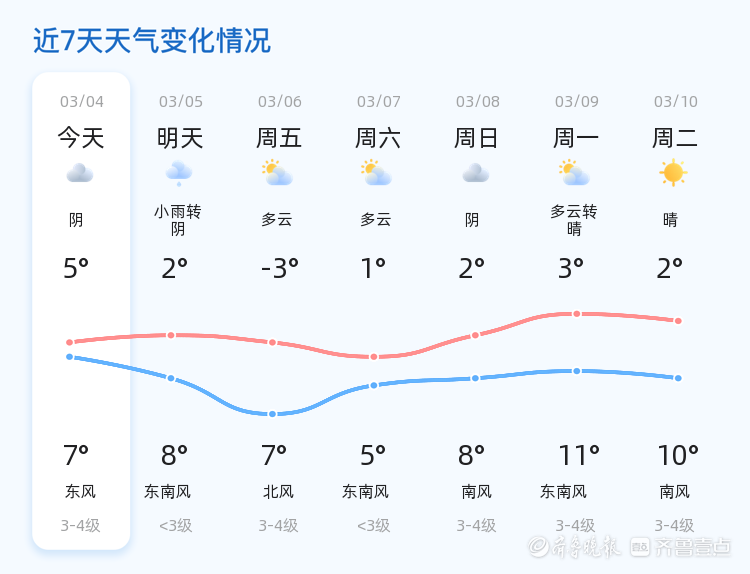Click the low-temperature point for Friday
Screen dimensions: 750x574
pyautogui.click(x=272, y=414)
